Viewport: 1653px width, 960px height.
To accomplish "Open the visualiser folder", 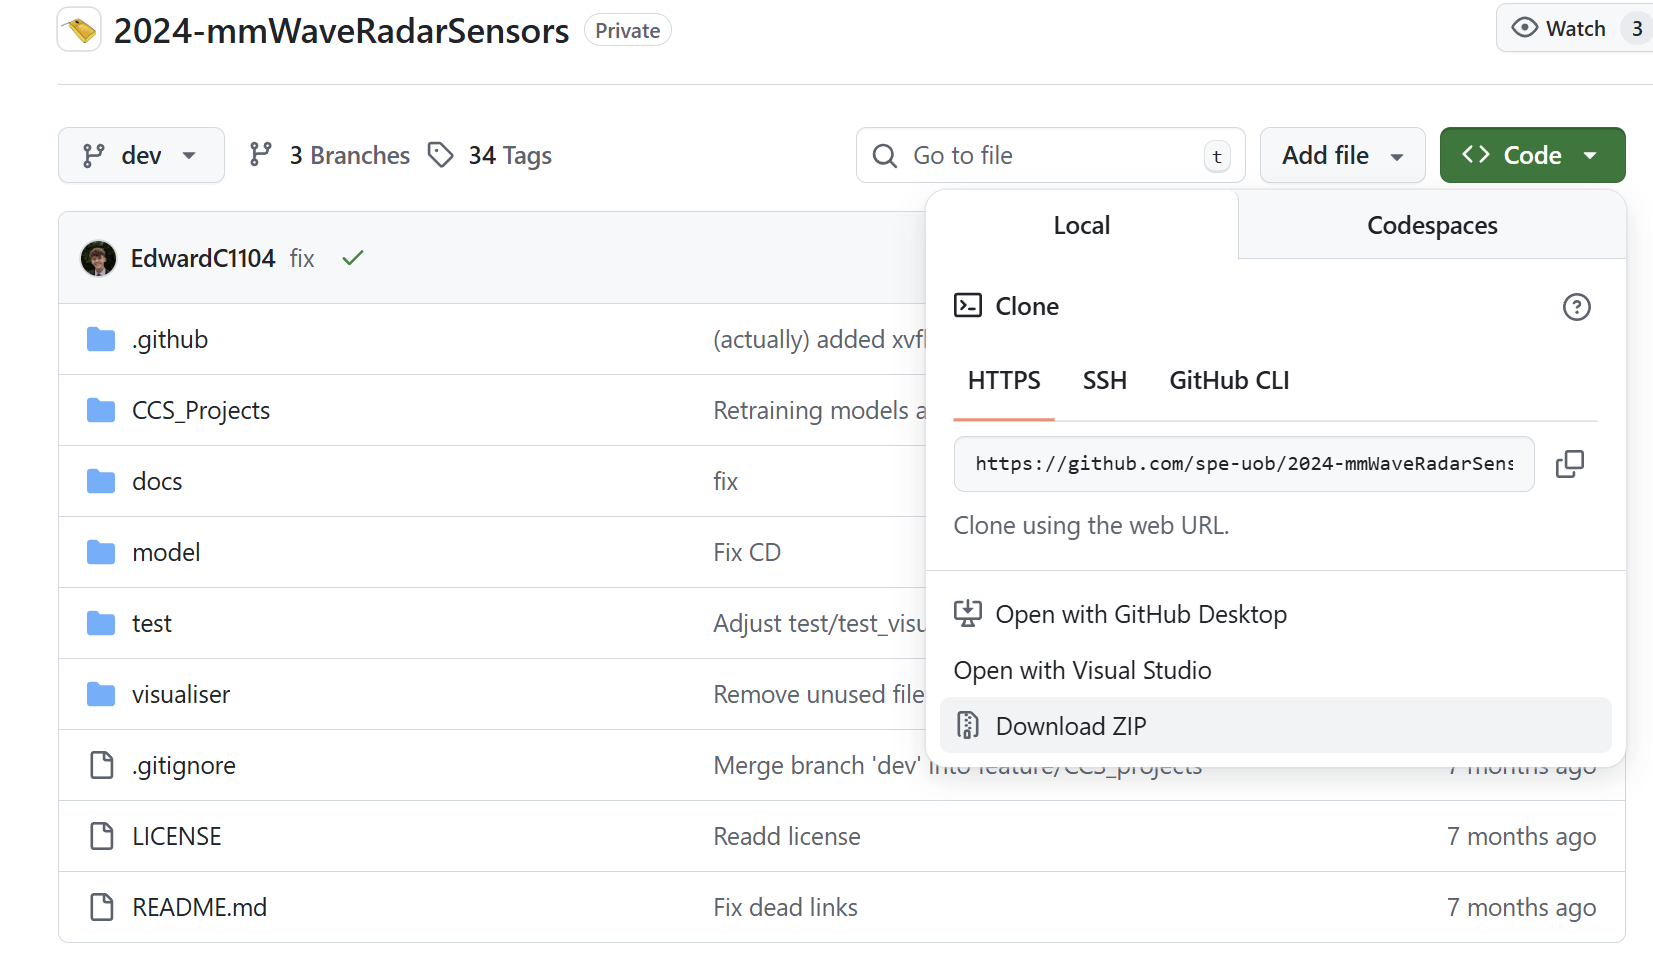I will click(x=181, y=695).
